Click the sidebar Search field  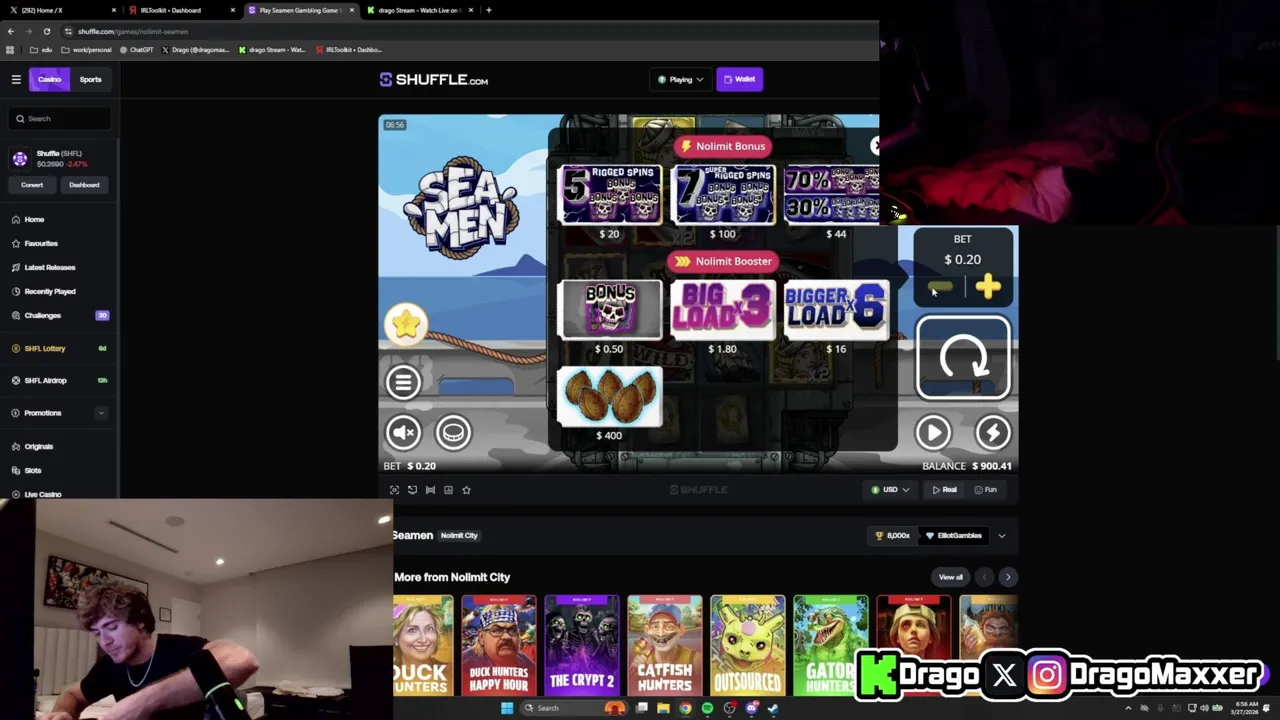click(x=60, y=118)
